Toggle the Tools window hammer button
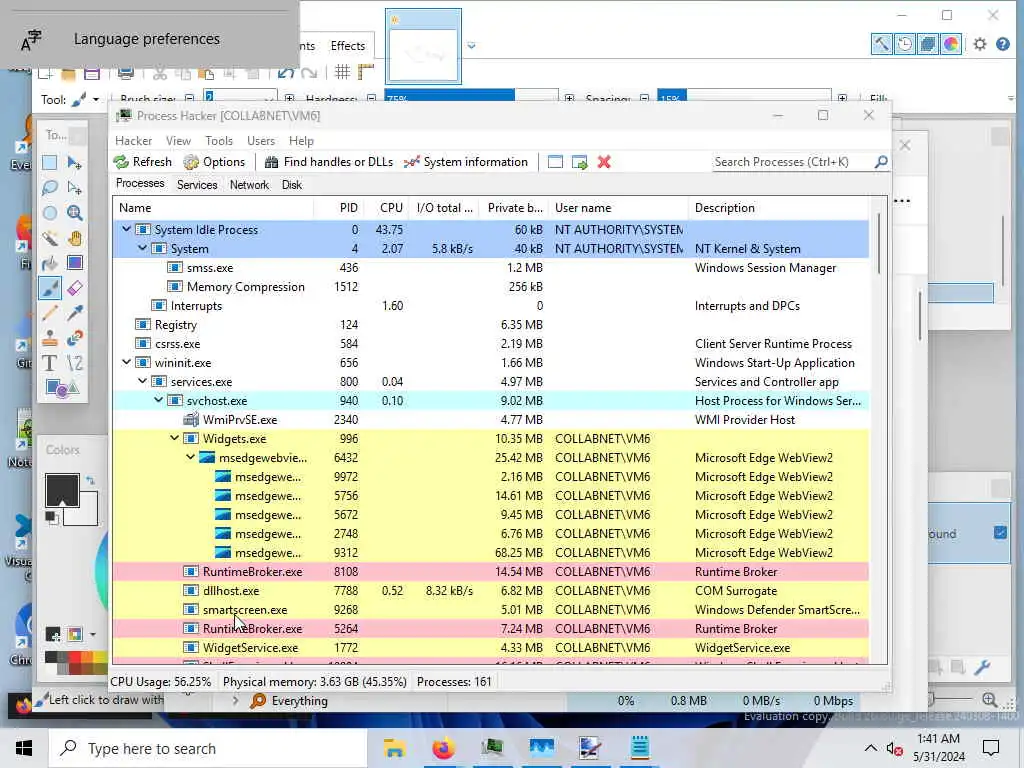Image resolution: width=1024 pixels, height=768 pixels. [882, 44]
